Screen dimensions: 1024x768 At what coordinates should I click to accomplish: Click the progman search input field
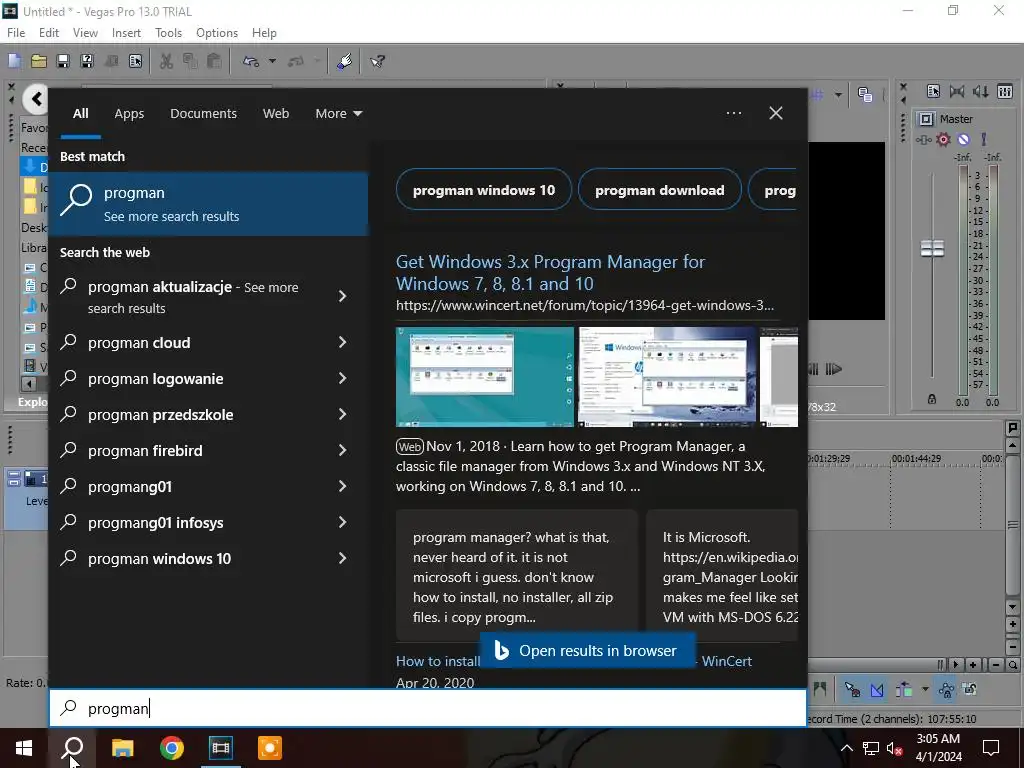[x=428, y=708]
